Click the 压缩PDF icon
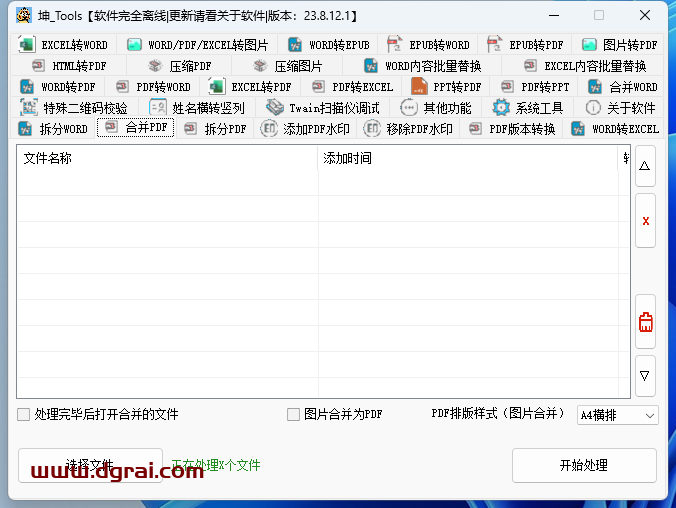 point(155,66)
